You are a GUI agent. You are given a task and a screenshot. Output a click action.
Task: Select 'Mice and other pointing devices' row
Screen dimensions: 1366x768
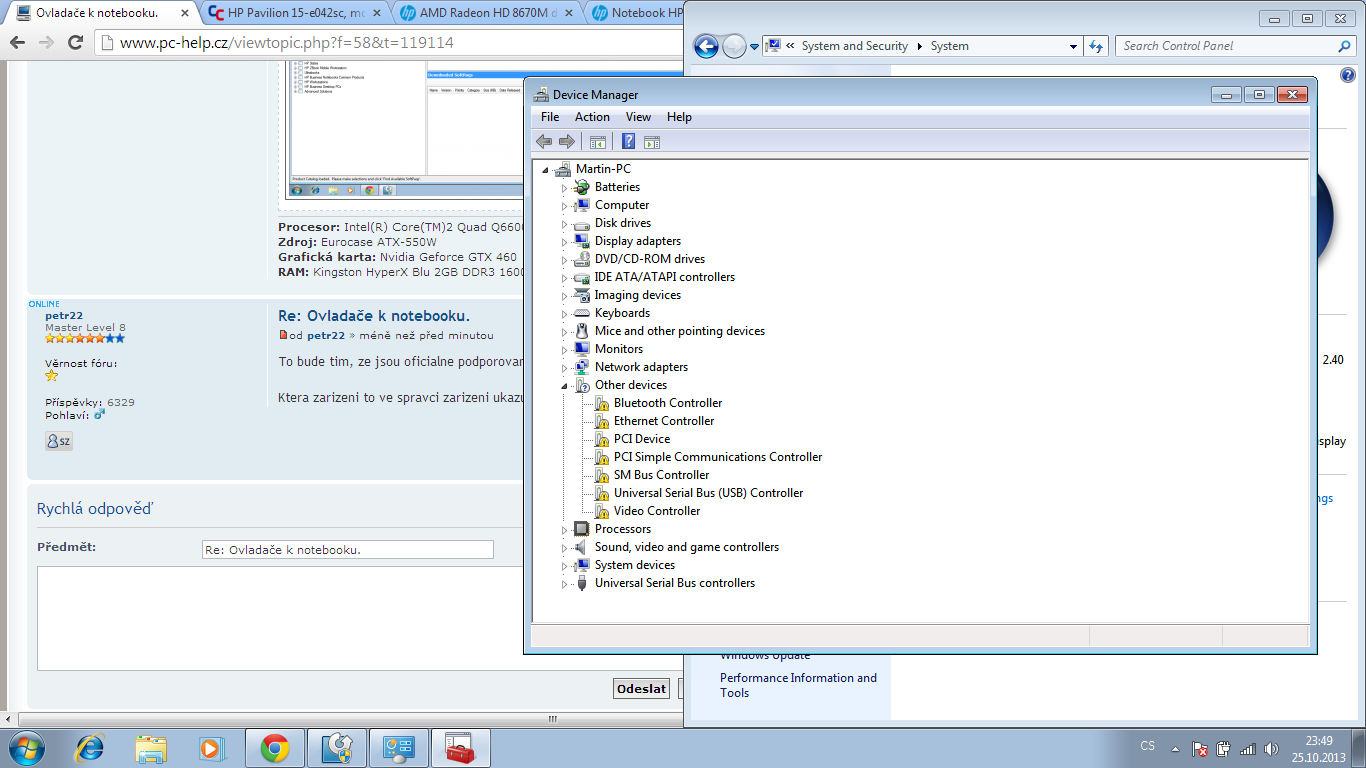(x=680, y=331)
